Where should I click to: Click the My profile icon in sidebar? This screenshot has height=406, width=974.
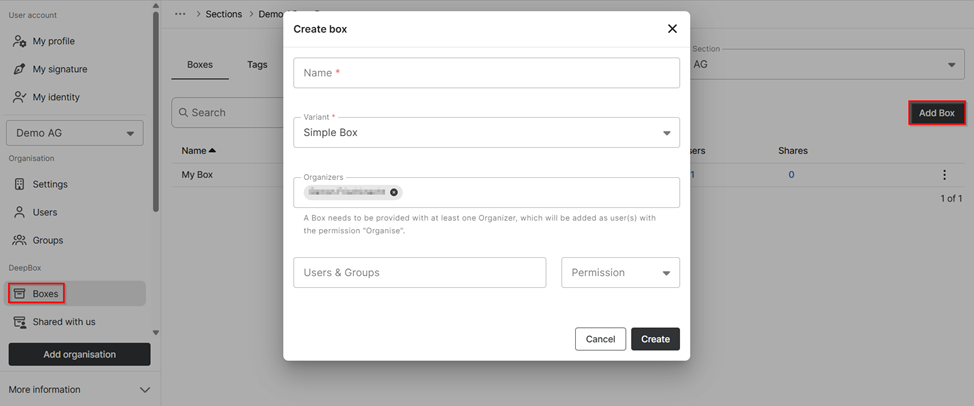click(x=19, y=41)
